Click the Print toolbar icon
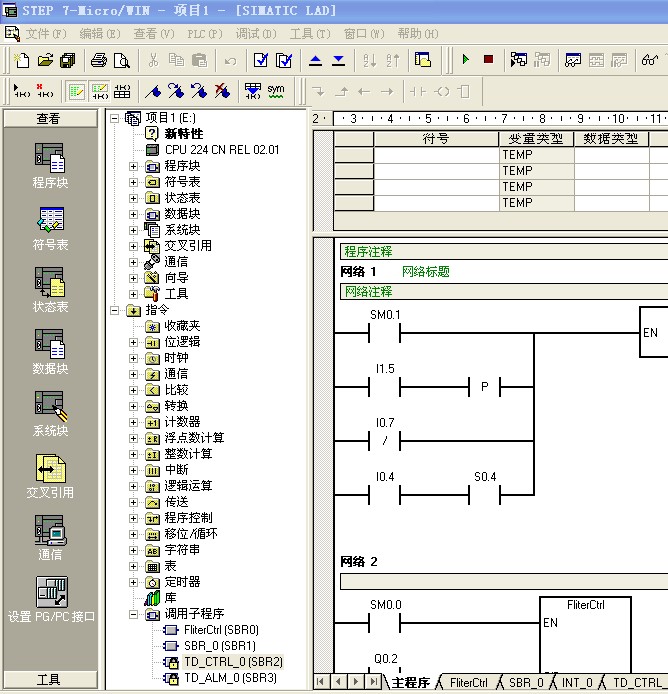Viewport: 668px width, 694px height. pos(99,60)
